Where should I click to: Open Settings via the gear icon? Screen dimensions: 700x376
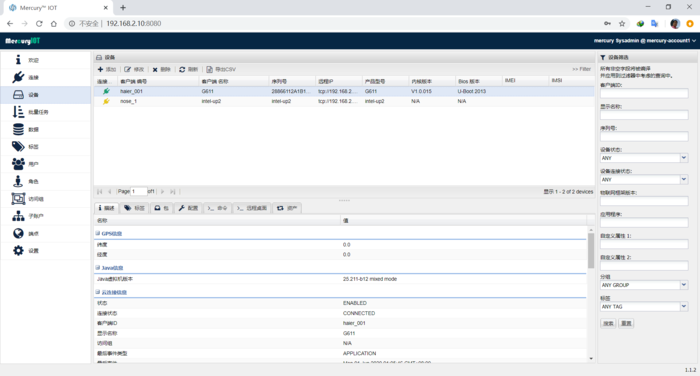(18, 251)
